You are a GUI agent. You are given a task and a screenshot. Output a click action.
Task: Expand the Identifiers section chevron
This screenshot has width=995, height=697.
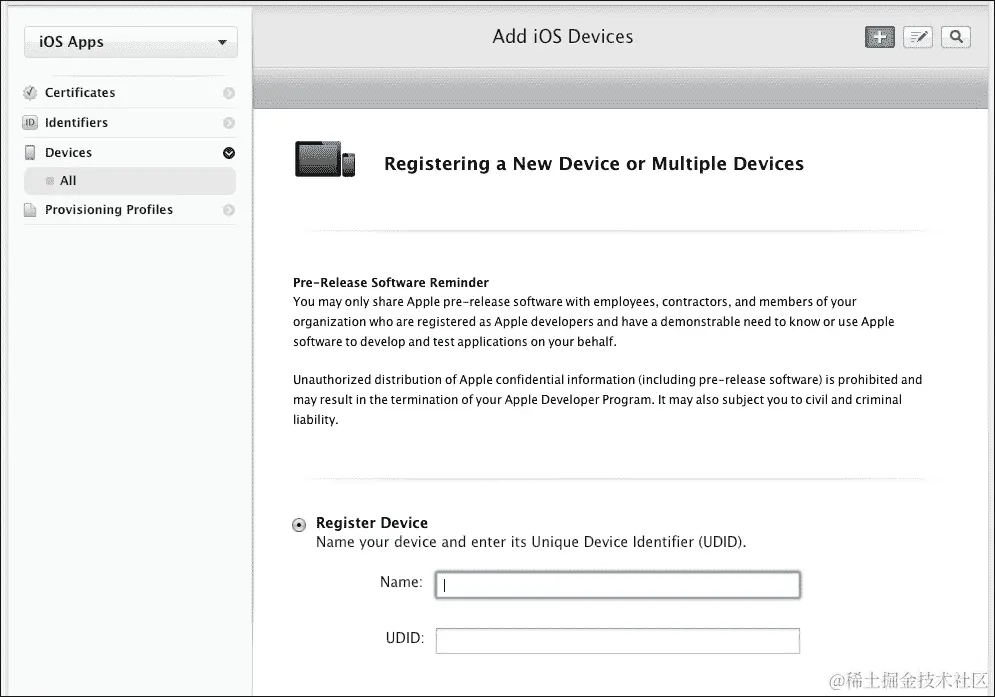229,123
